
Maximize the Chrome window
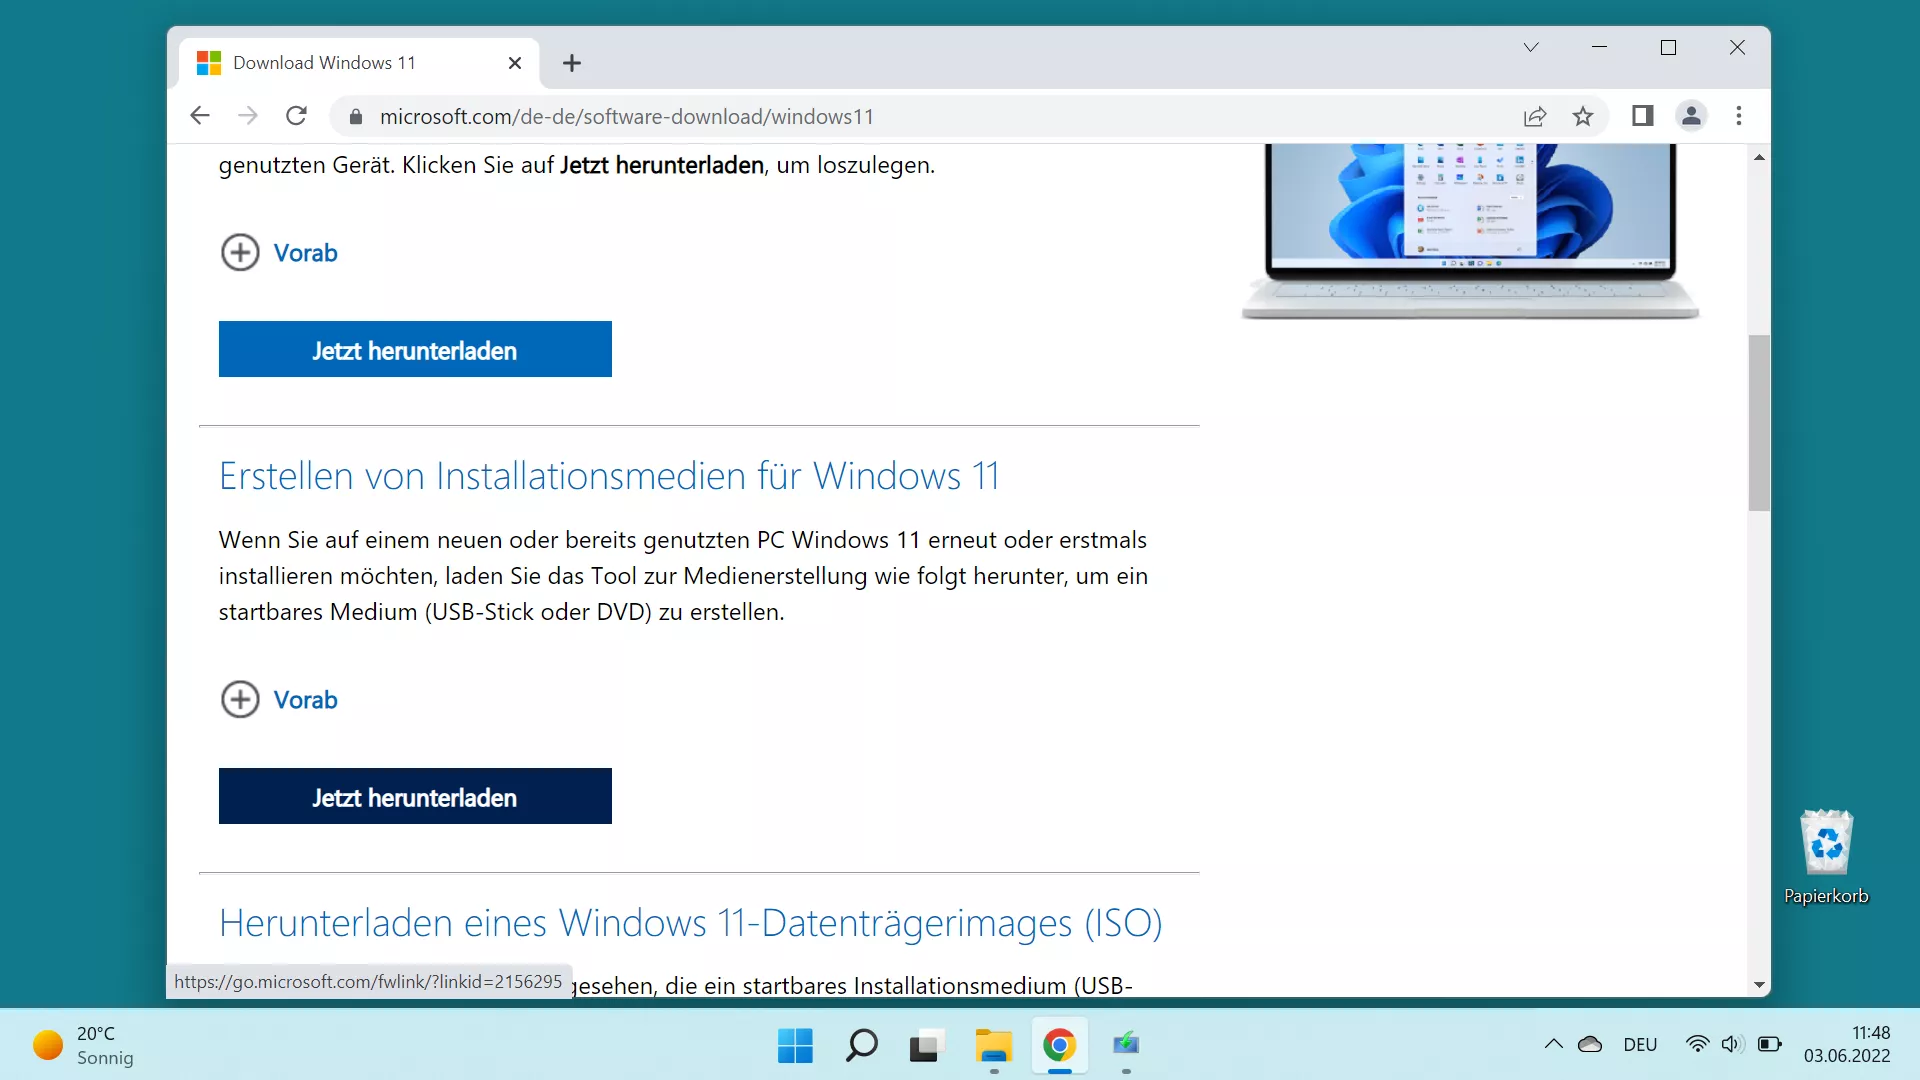[x=1668, y=47]
